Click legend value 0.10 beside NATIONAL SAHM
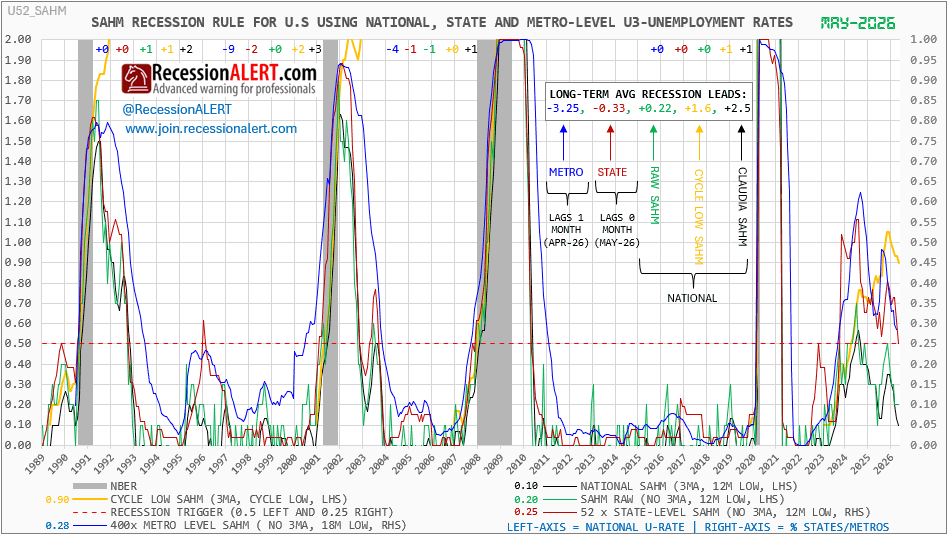Viewport: 948px width, 535px height. 526,486
